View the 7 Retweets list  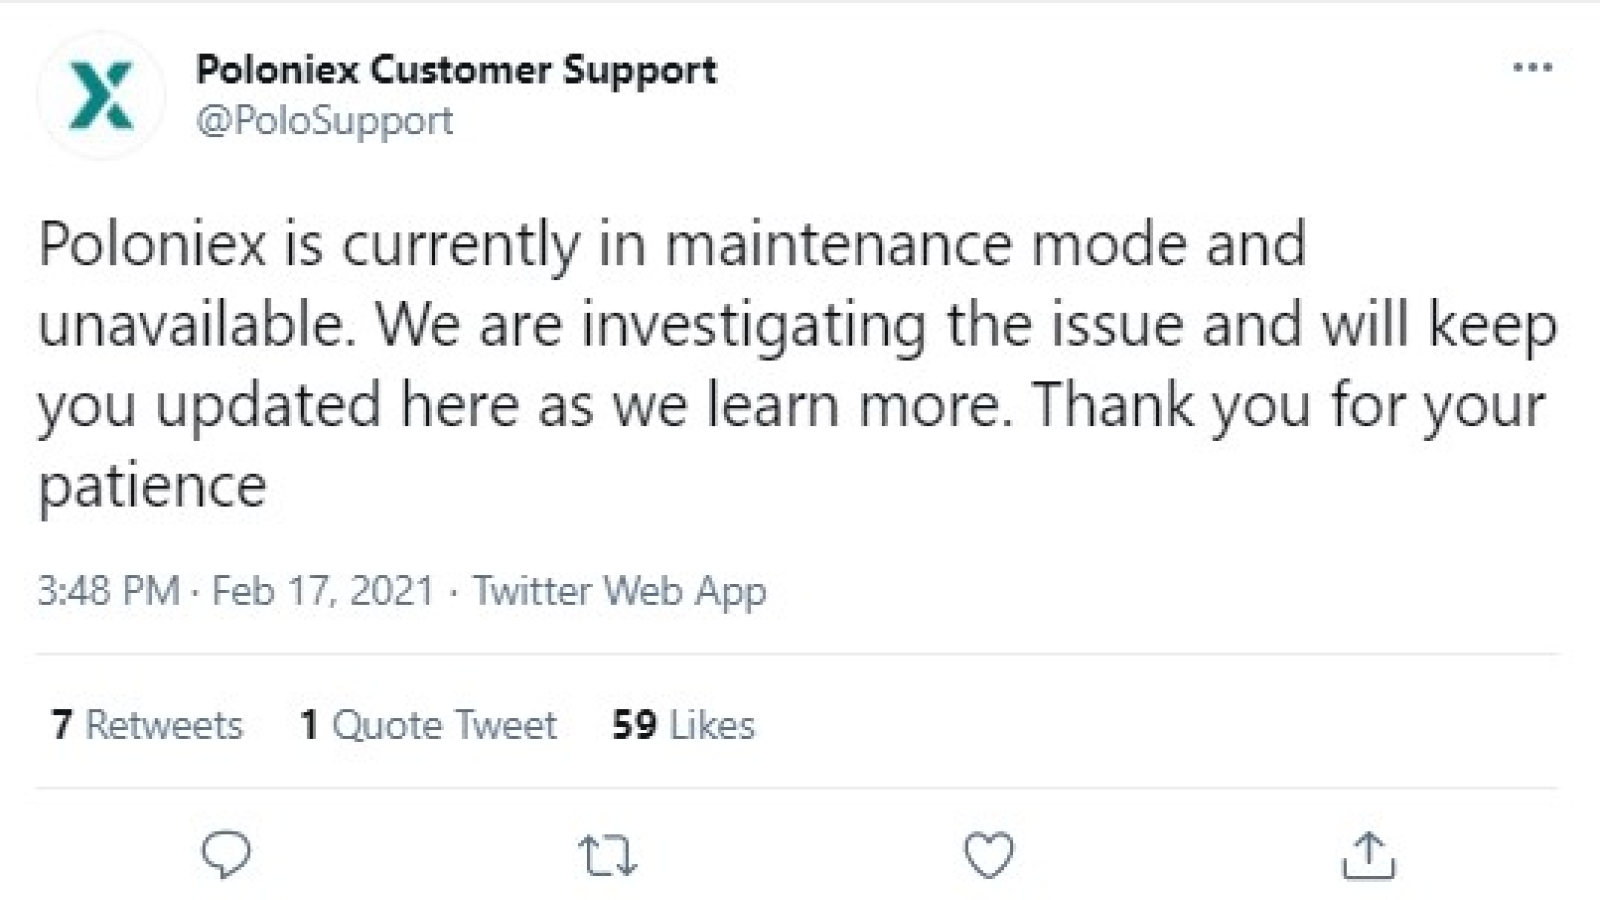pyautogui.click(x=147, y=724)
